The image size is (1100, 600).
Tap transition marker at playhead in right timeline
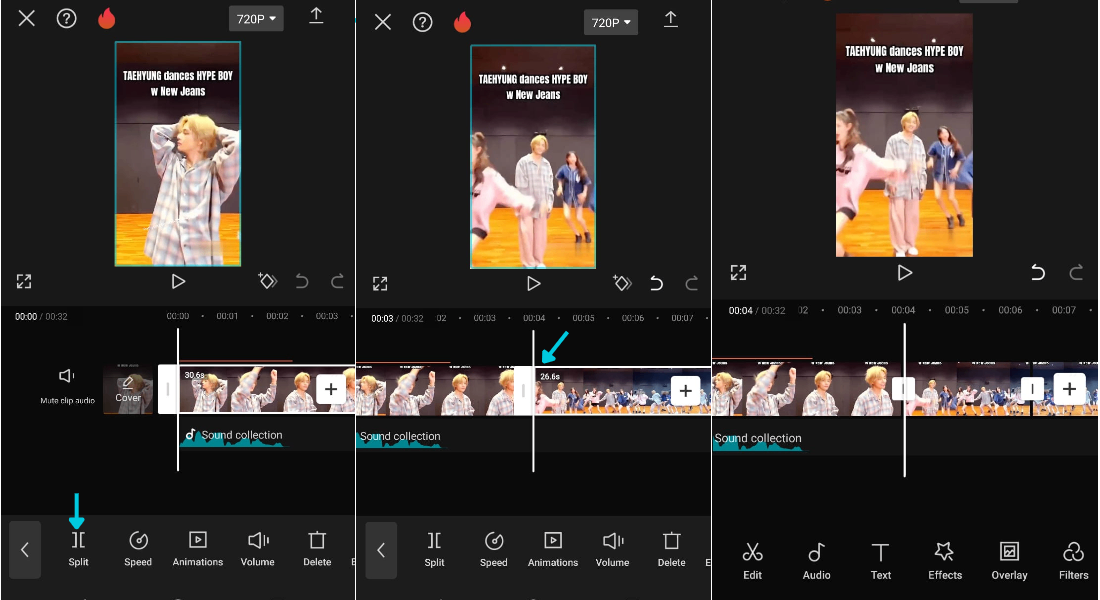(903, 388)
